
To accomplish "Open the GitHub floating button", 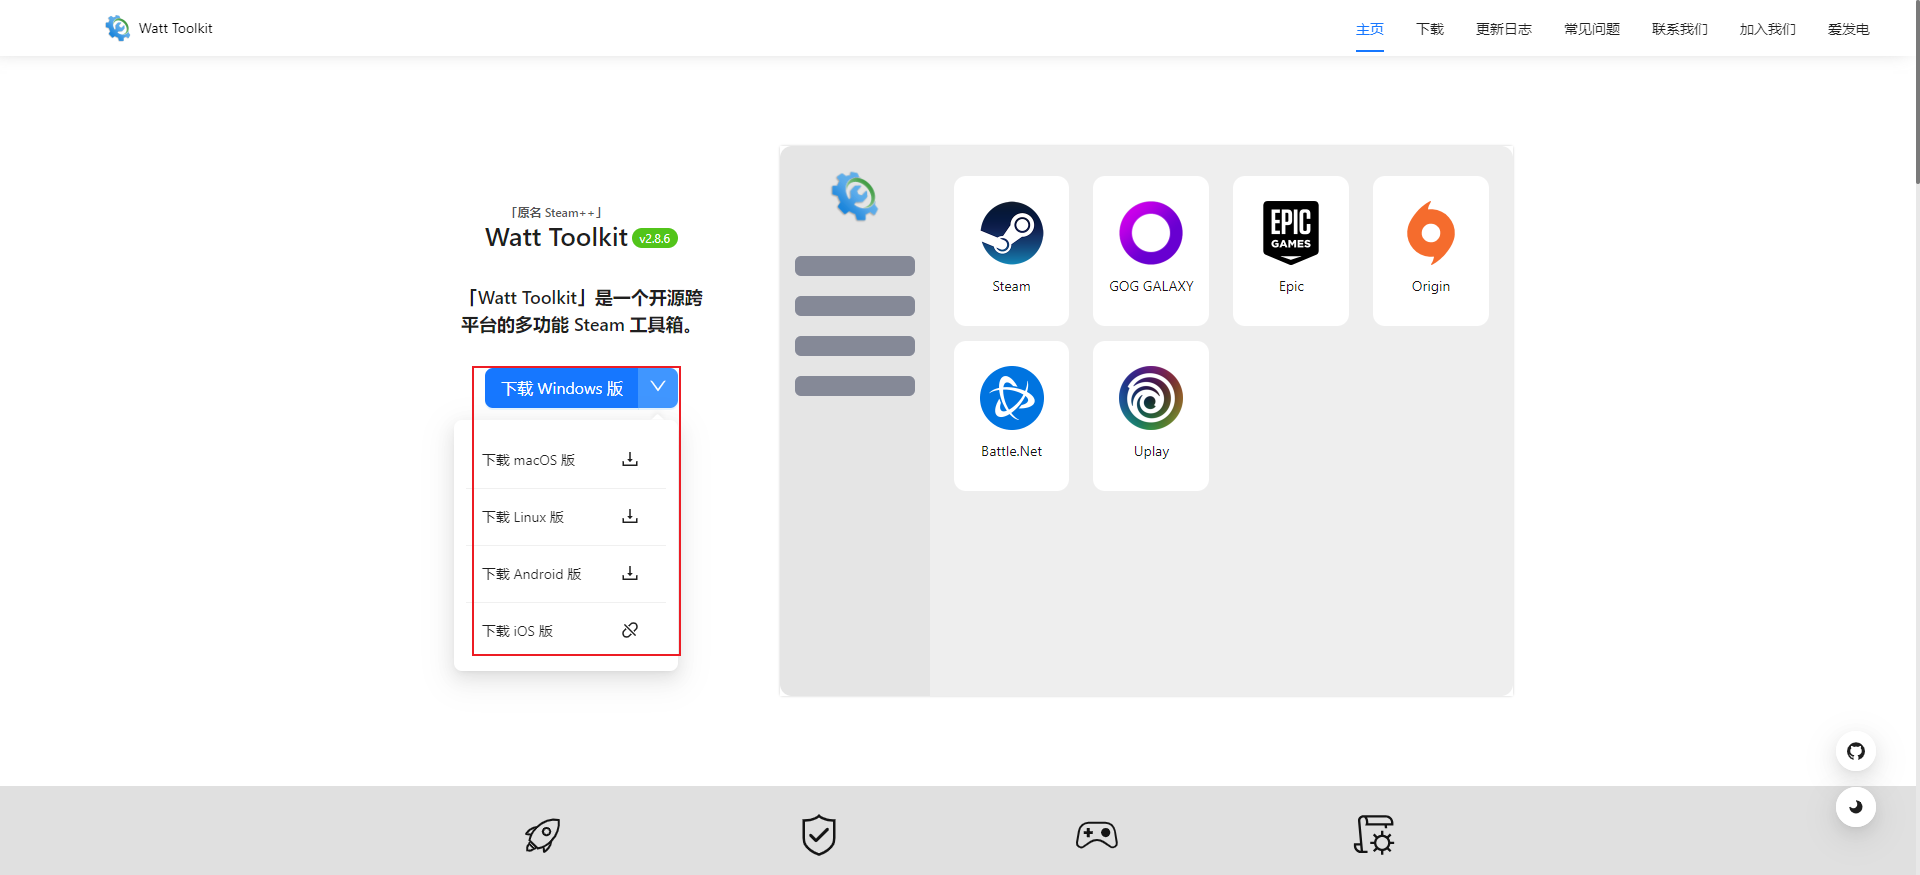I will click(x=1856, y=751).
